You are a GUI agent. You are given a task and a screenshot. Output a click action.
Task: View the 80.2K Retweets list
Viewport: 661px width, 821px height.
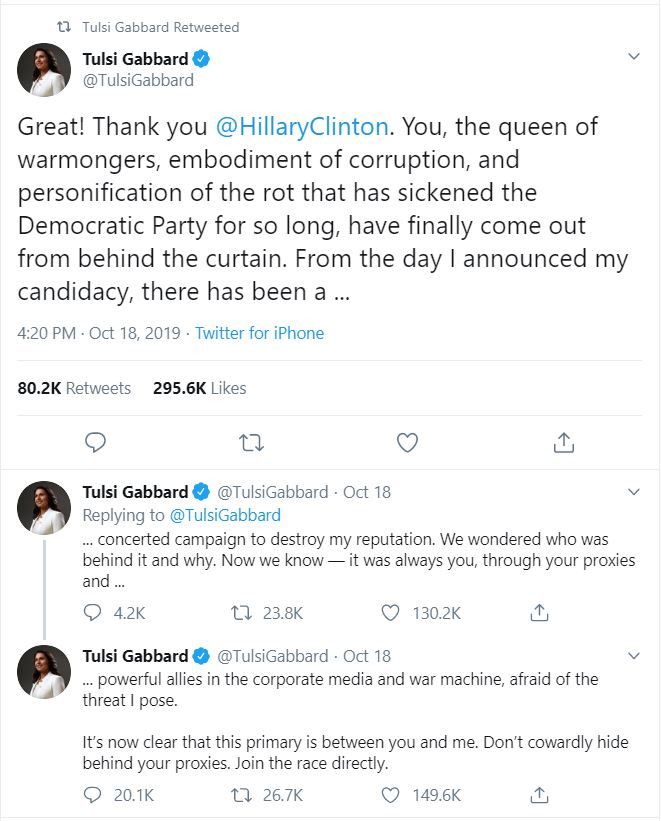pyautogui.click(x=75, y=388)
